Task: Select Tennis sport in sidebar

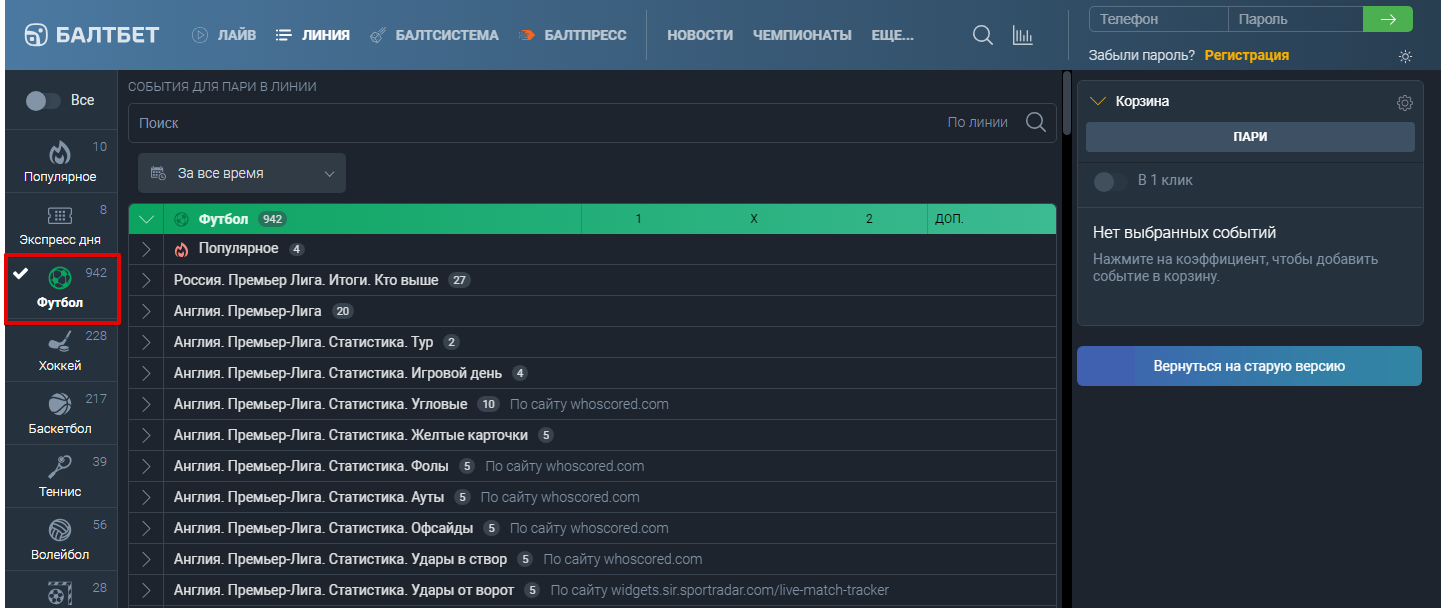Action: [x=60, y=476]
